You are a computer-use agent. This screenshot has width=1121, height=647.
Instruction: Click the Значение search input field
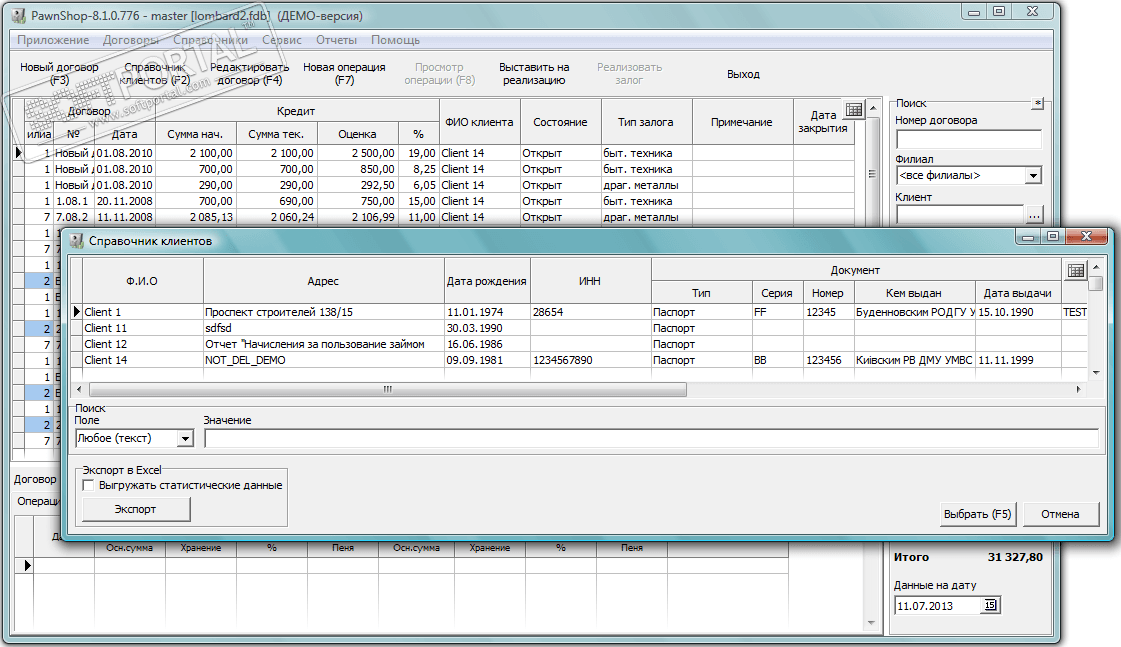pyautogui.click(x=651, y=438)
